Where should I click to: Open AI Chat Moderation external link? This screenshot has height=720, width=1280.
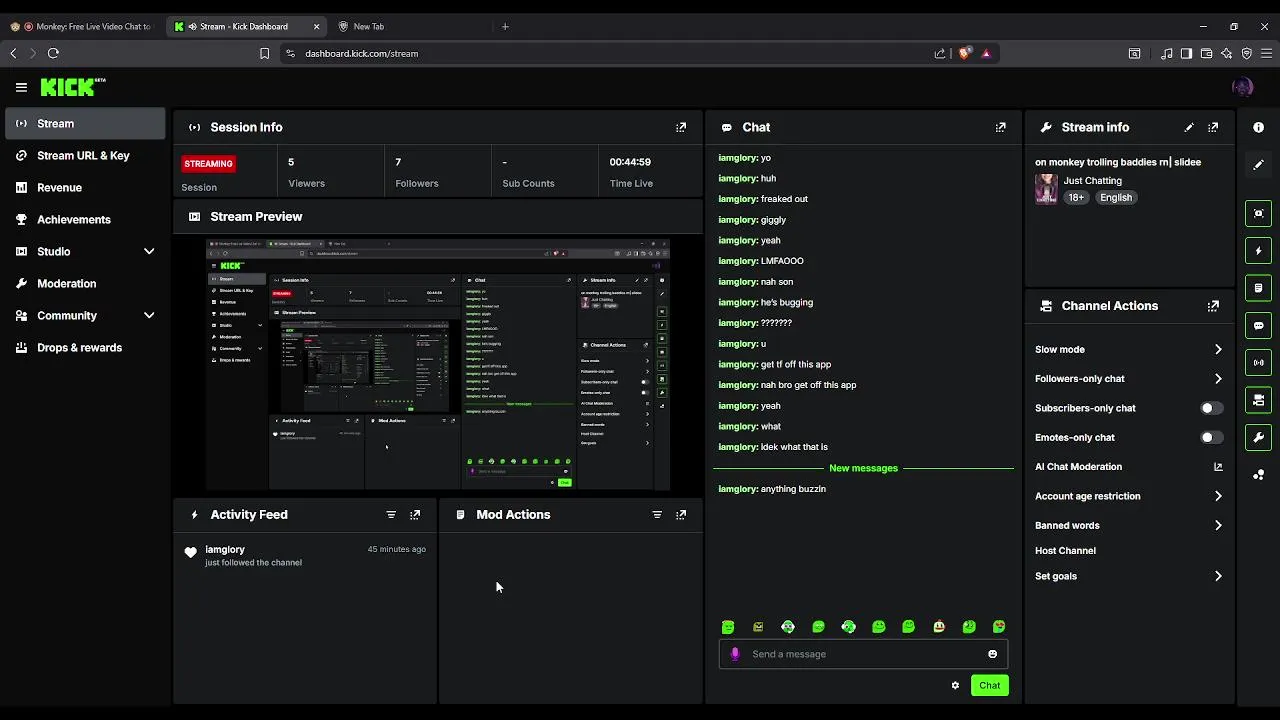(1218, 467)
